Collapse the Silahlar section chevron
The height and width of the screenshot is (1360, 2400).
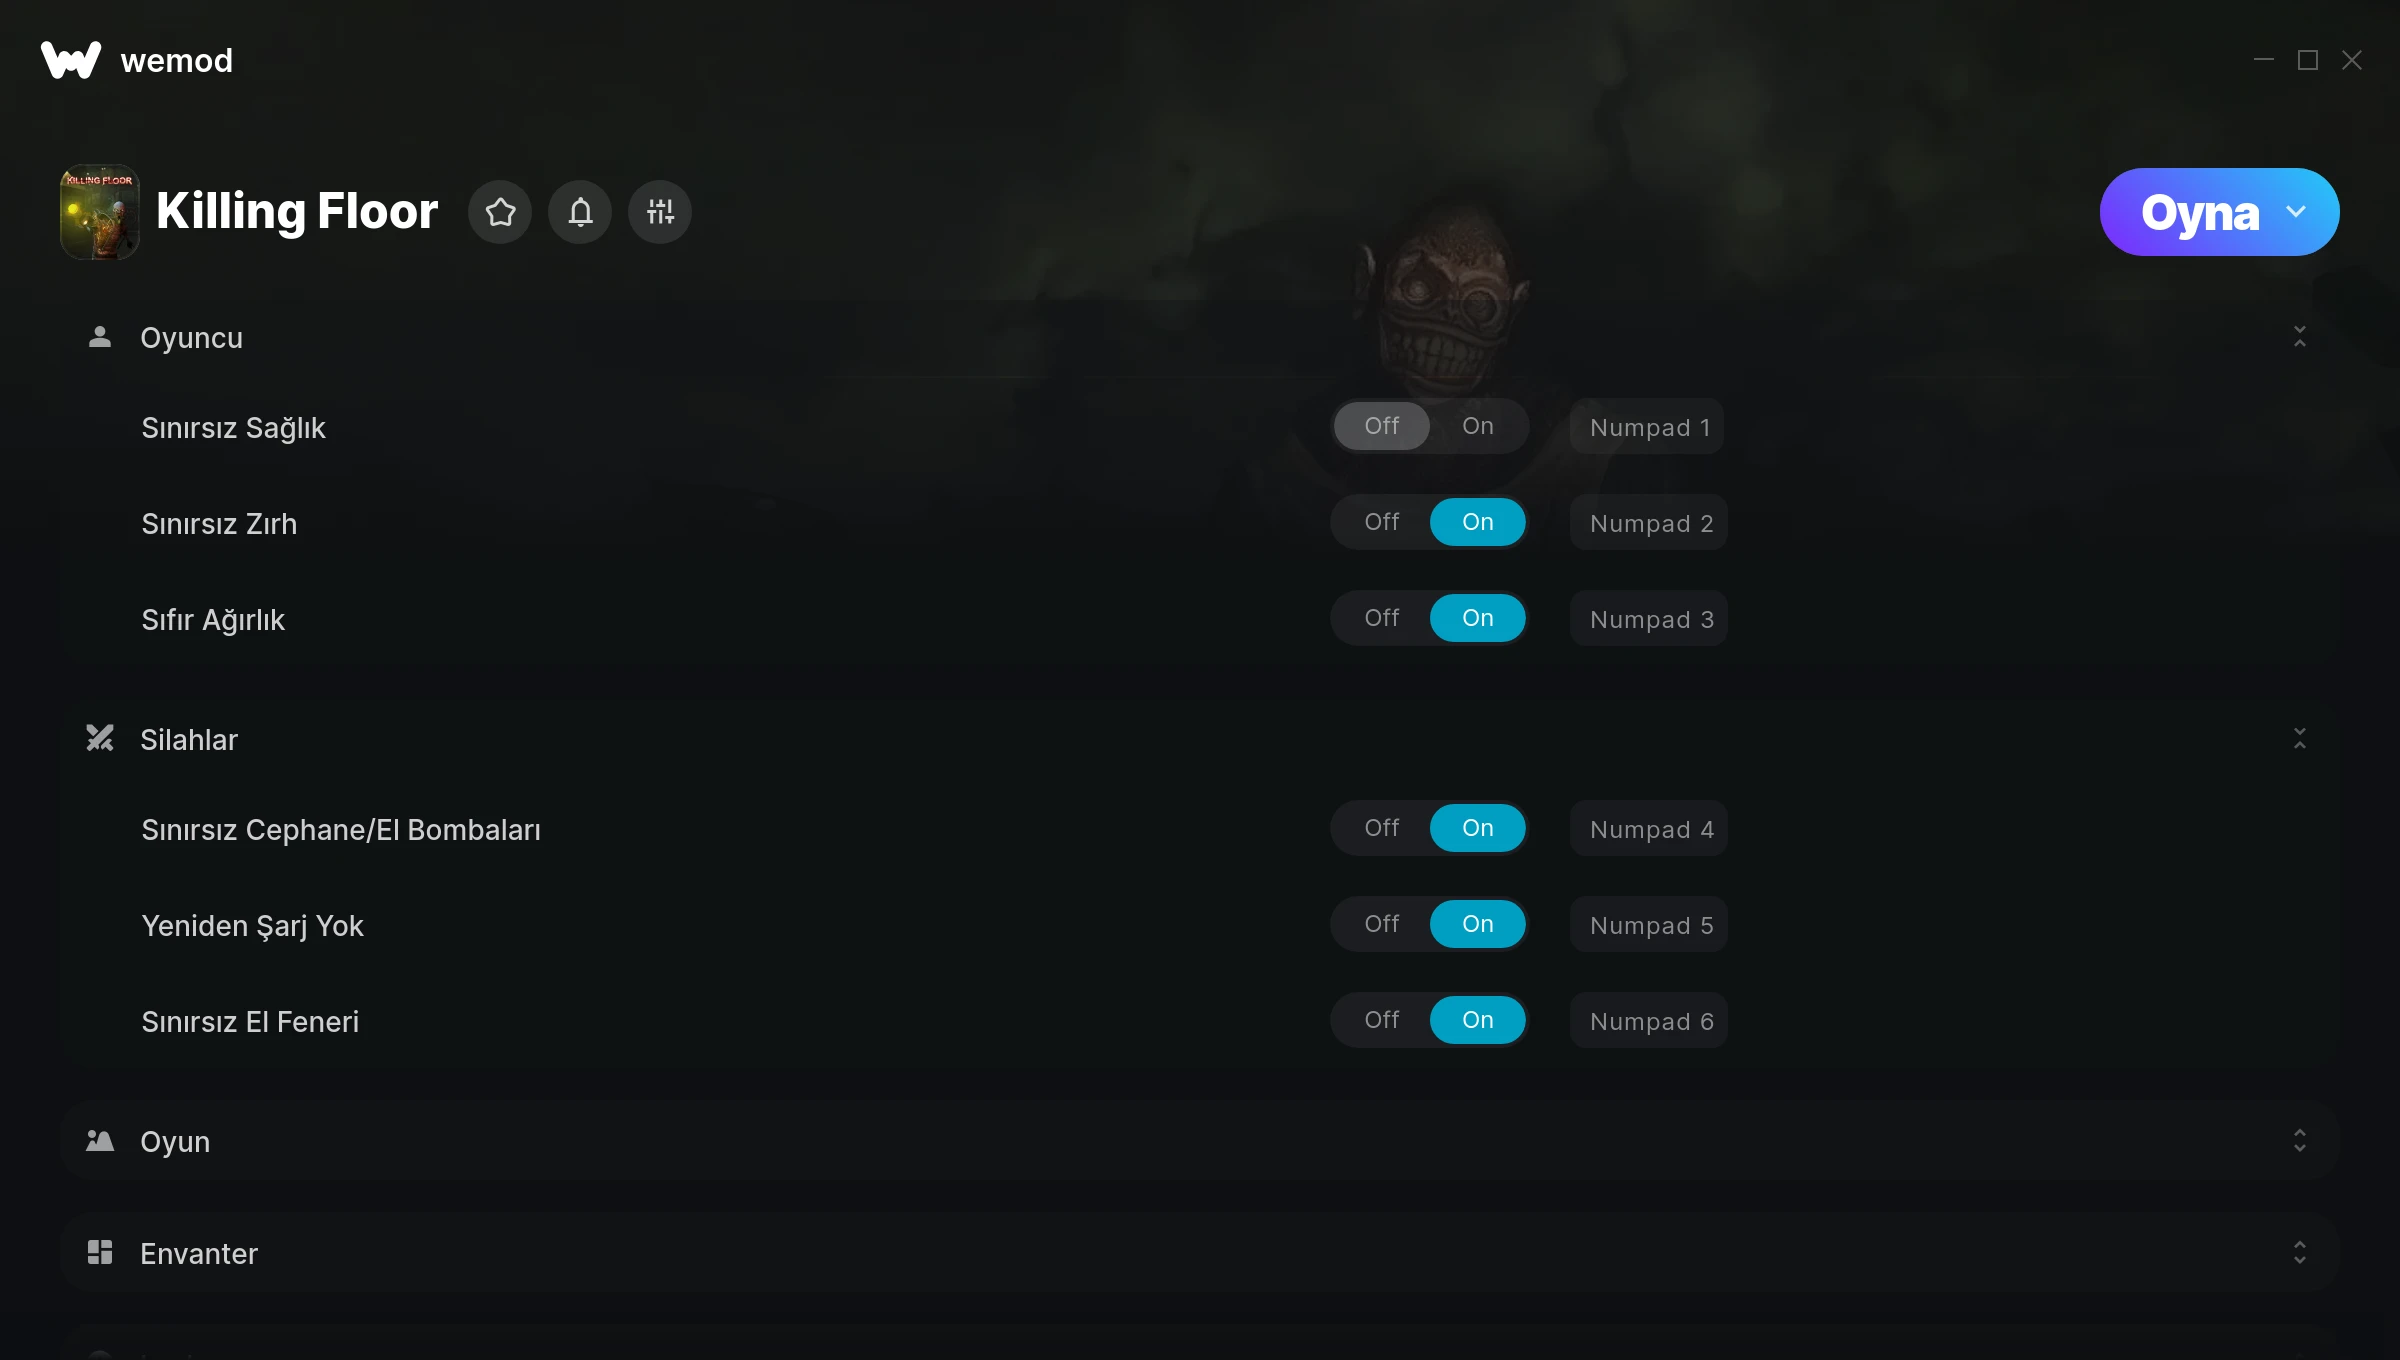(2300, 739)
